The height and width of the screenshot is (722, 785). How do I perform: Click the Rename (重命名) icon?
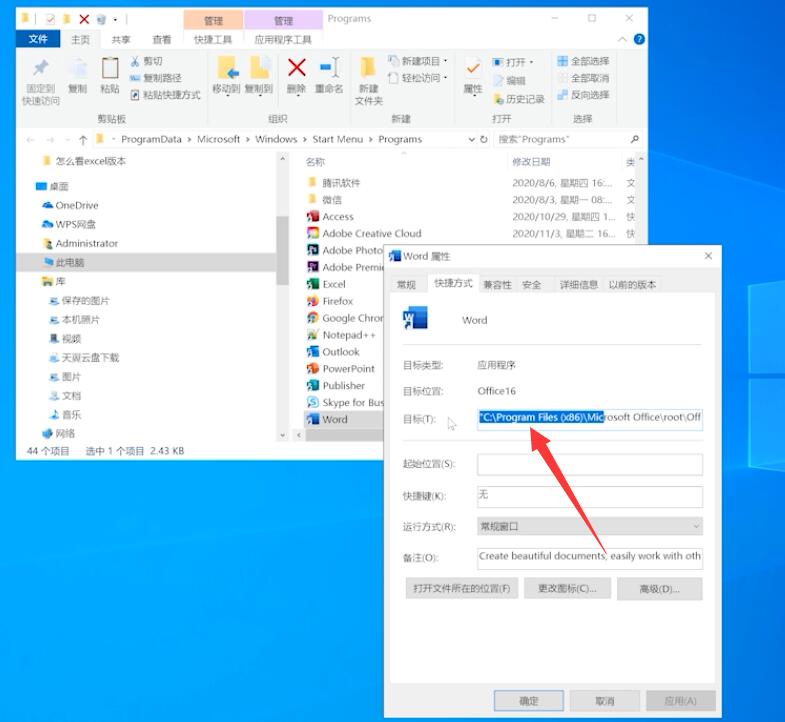tap(330, 67)
